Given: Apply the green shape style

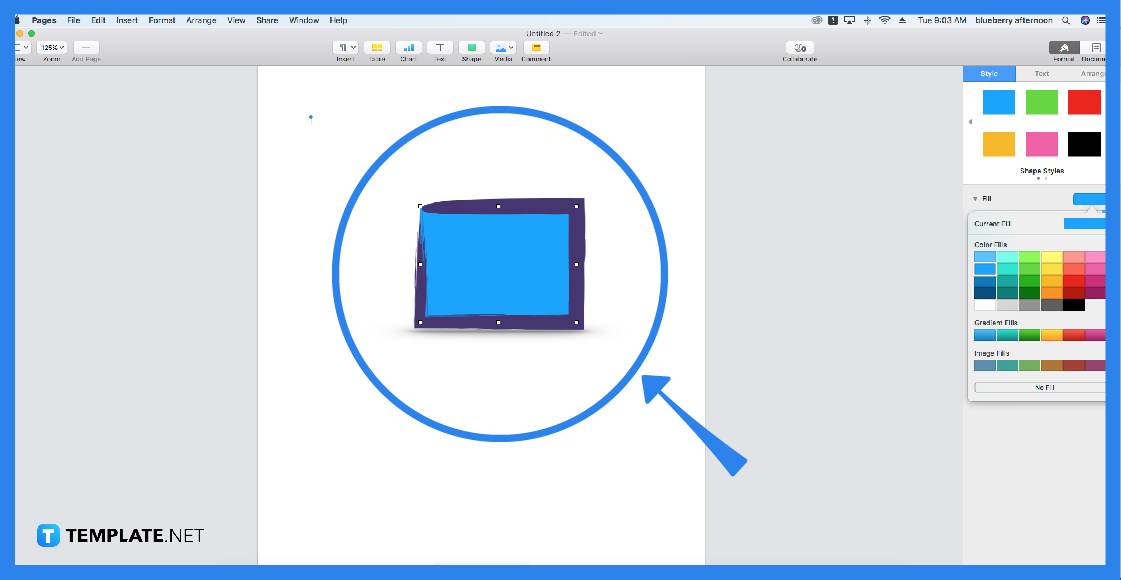Looking at the screenshot, I should 1042,102.
